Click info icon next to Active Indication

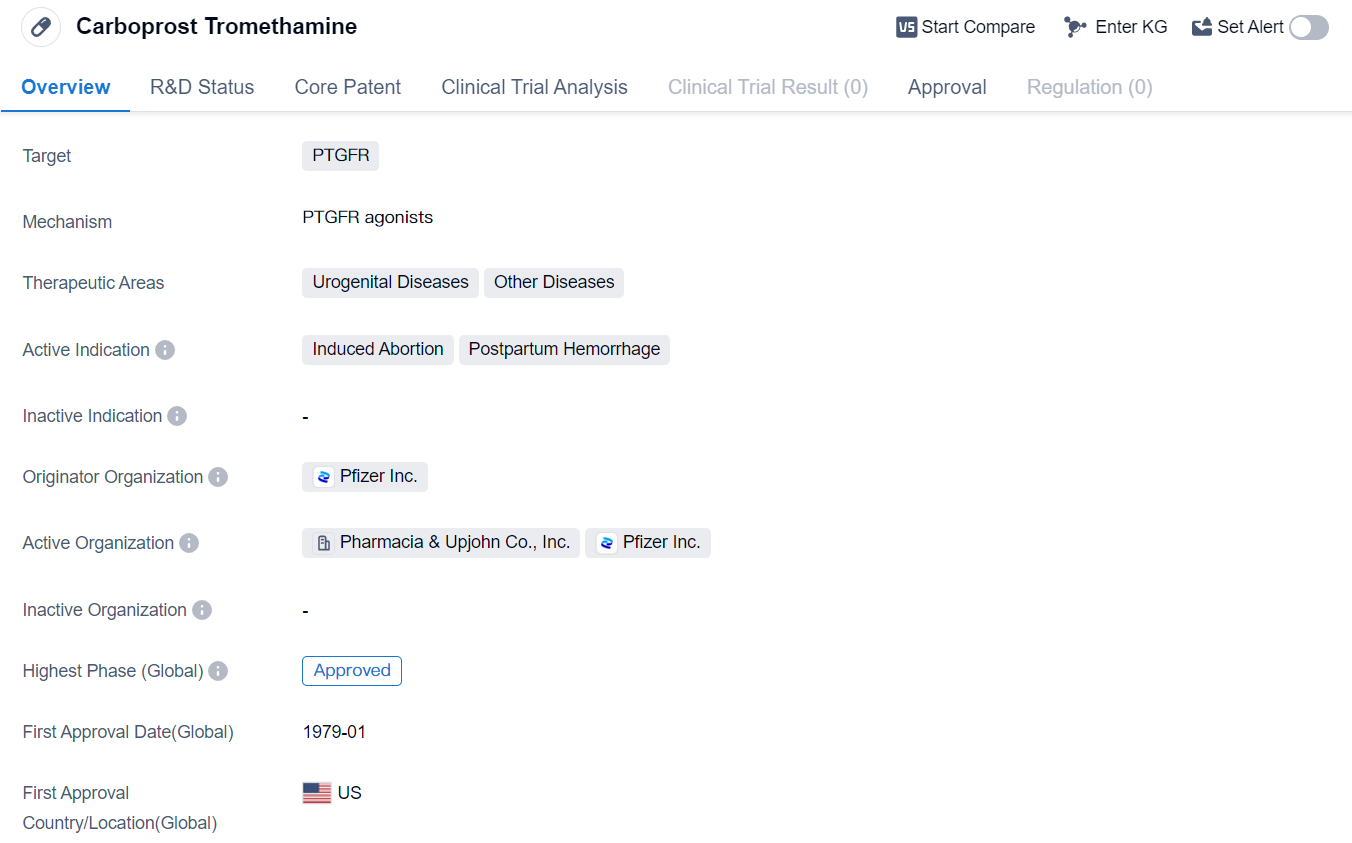coord(165,350)
